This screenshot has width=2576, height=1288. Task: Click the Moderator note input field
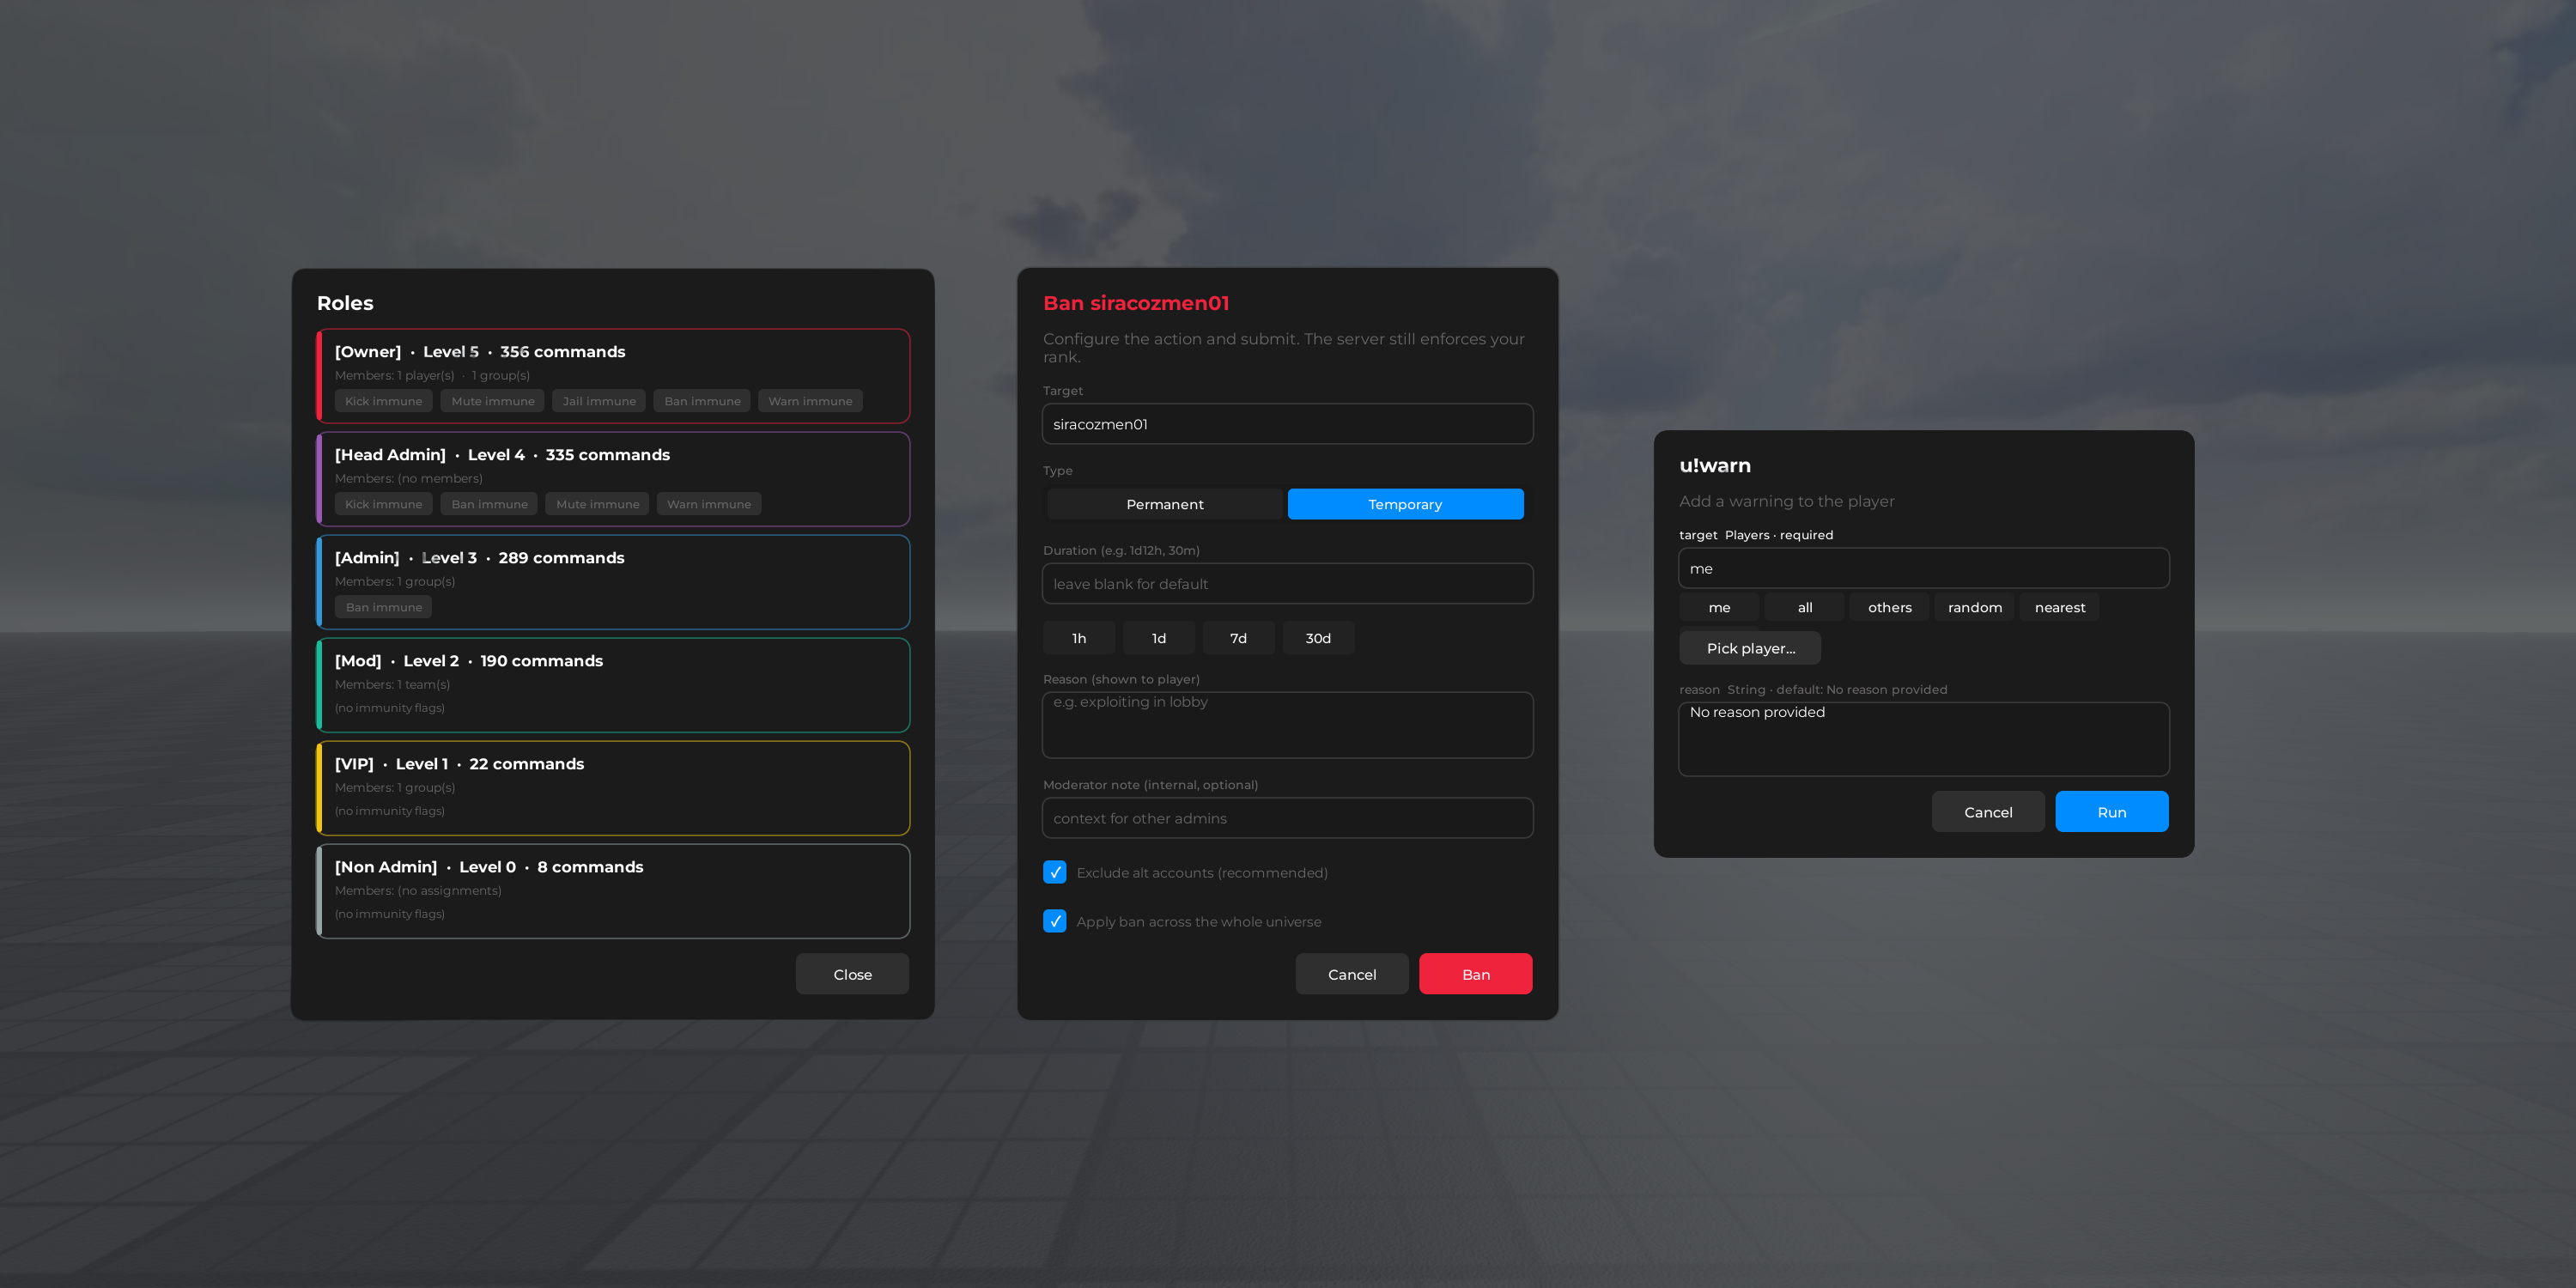pos(1287,818)
